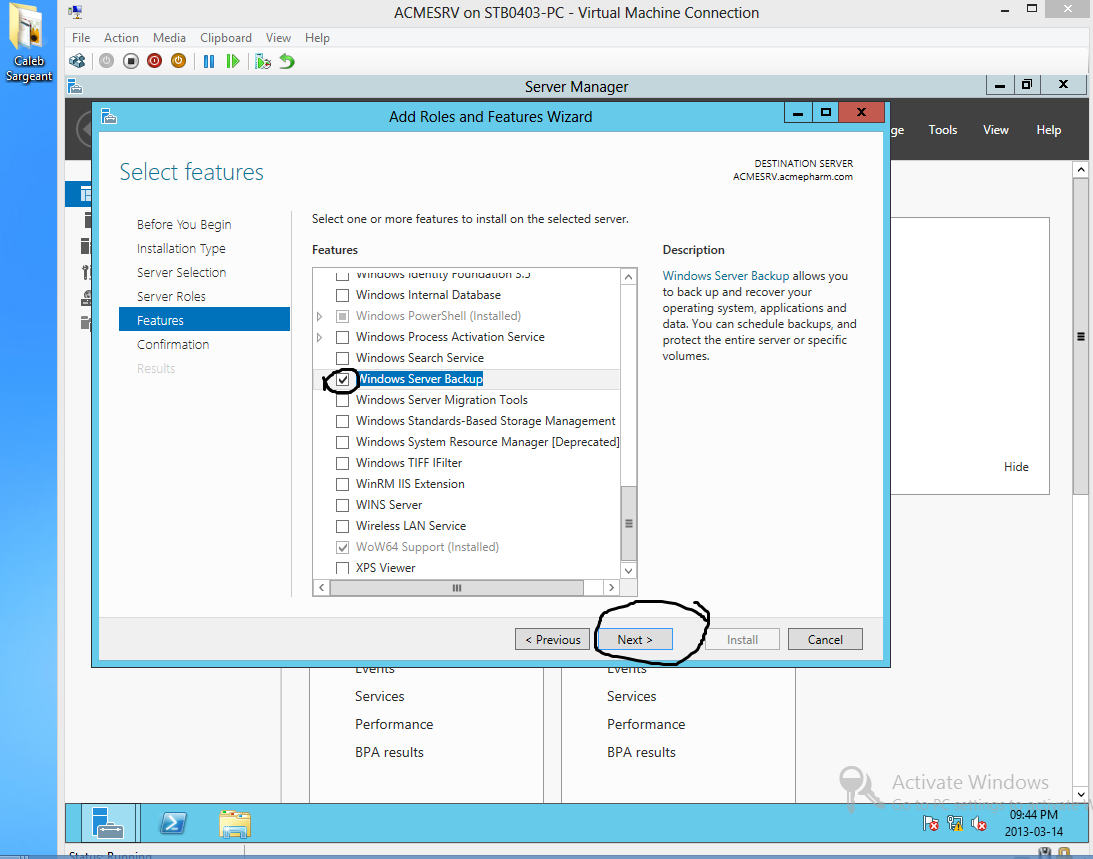Go to Server Selection step

pos(181,273)
